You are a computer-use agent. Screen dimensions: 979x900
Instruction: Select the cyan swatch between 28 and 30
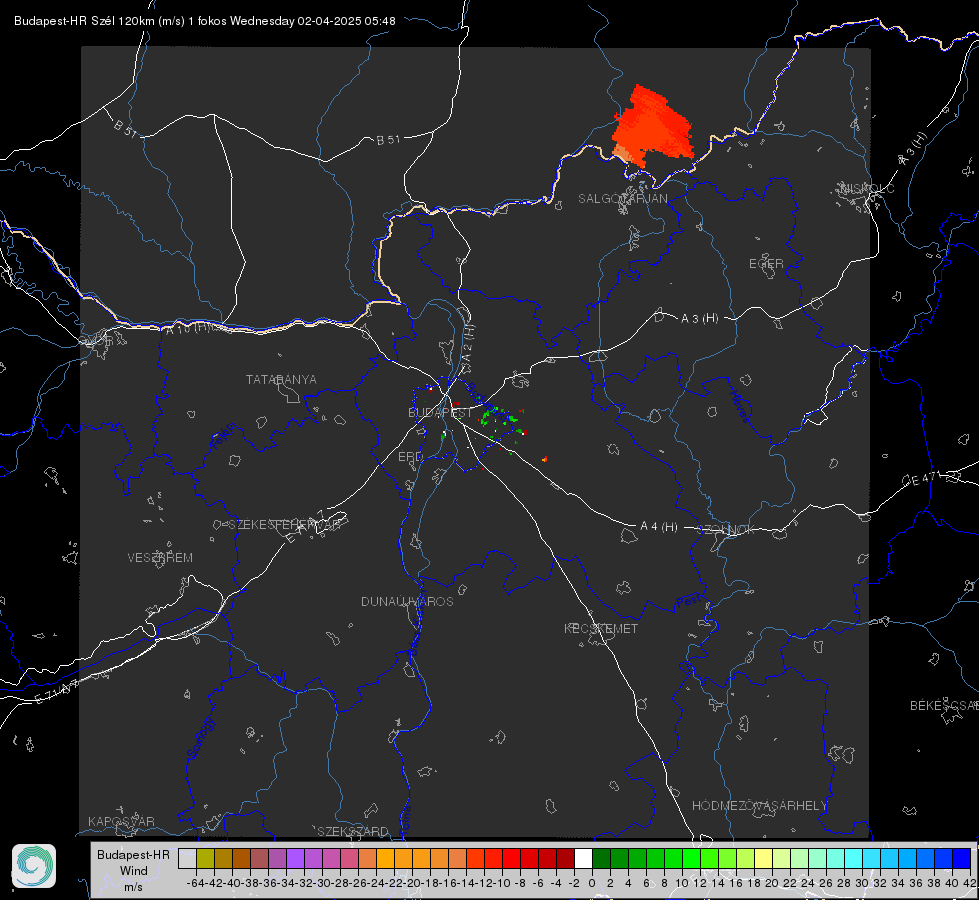coord(853,858)
